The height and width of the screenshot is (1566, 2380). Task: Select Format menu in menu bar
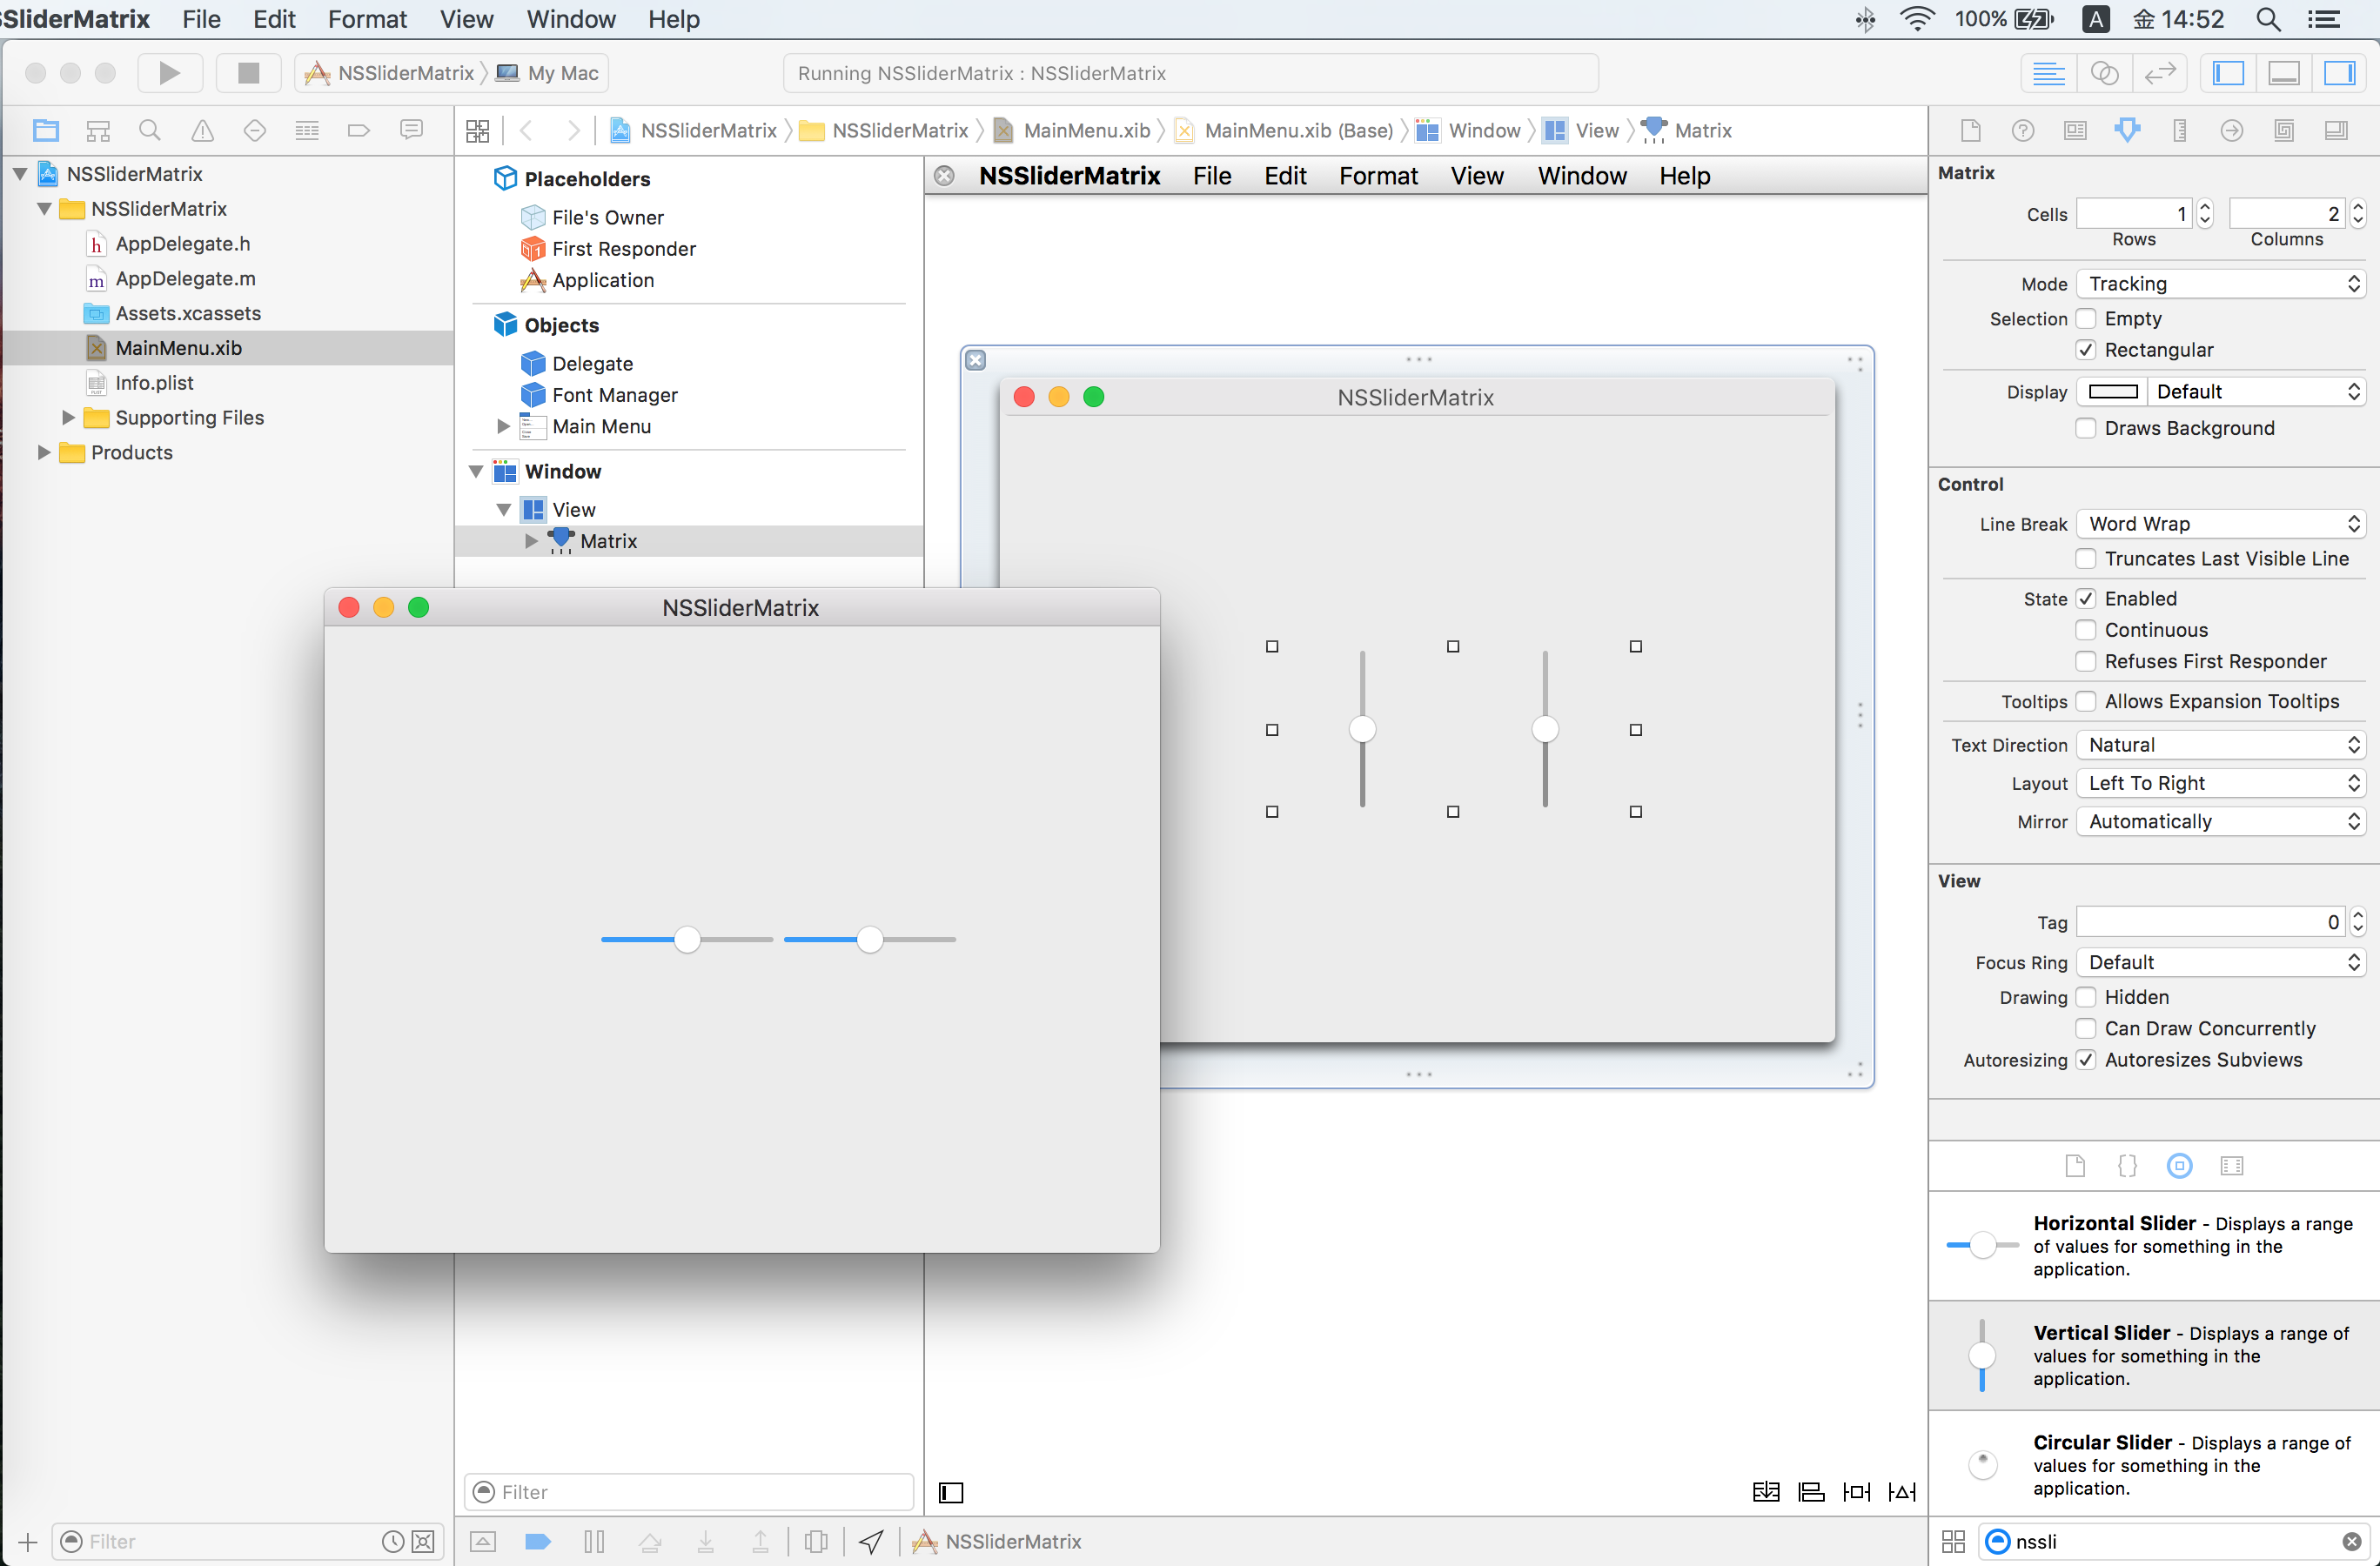click(367, 19)
